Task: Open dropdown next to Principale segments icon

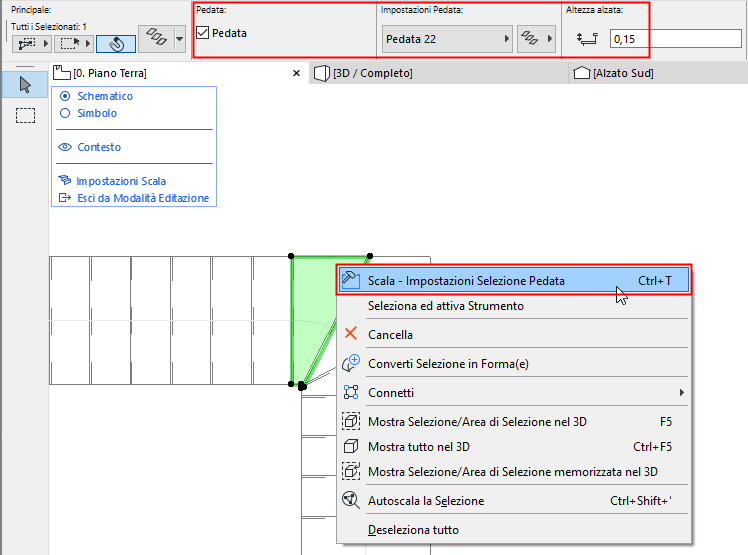Action: click(180, 38)
